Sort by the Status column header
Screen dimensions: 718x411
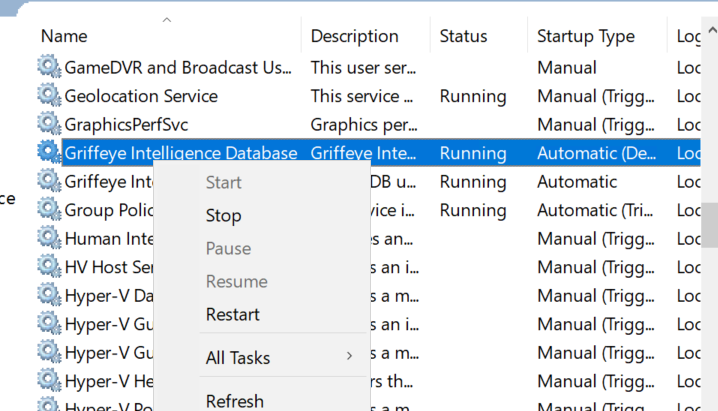point(463,36)
